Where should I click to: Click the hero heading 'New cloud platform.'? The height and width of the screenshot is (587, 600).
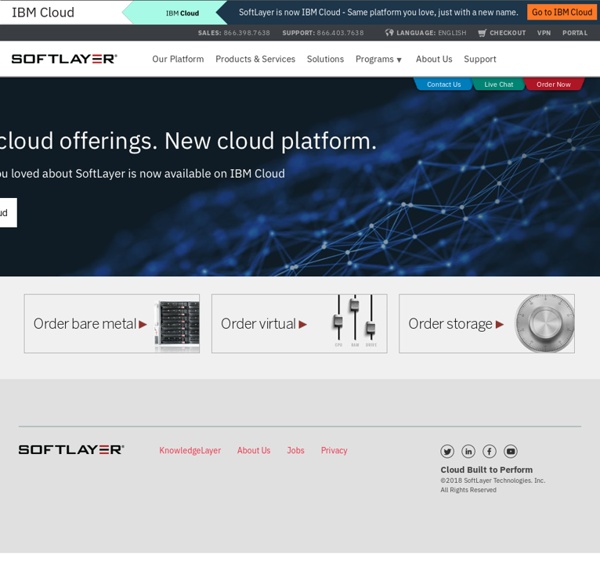pos(271,141)
